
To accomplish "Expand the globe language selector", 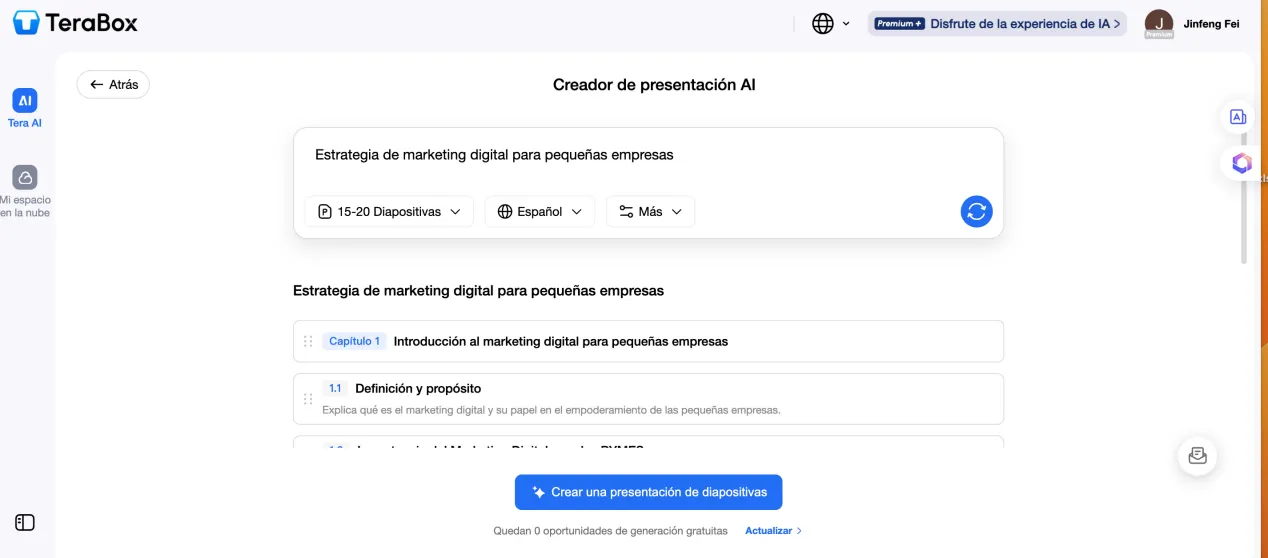I will click(830, 23).
